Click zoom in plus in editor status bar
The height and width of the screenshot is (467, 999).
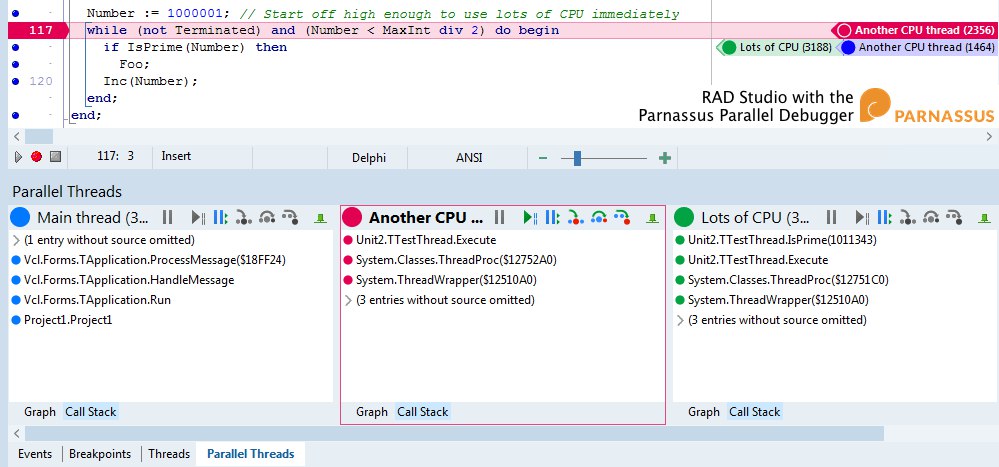pyautogui.click(x=665, y=158)
